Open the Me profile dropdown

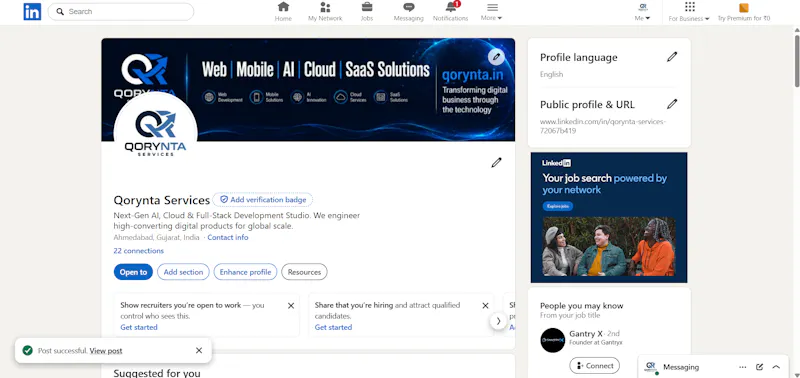[642, 12]
